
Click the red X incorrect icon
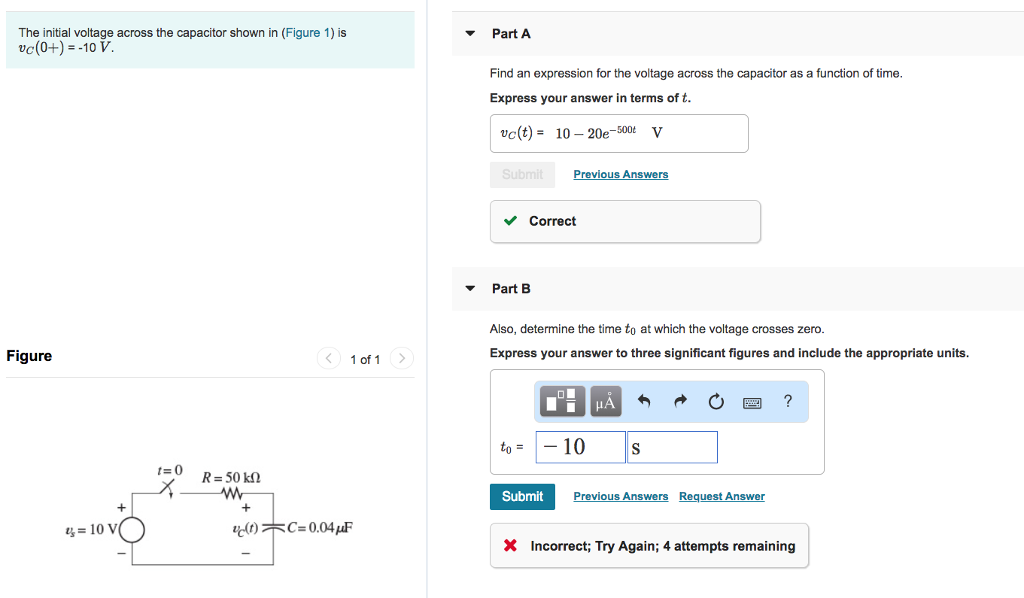[x=509, y=545]
